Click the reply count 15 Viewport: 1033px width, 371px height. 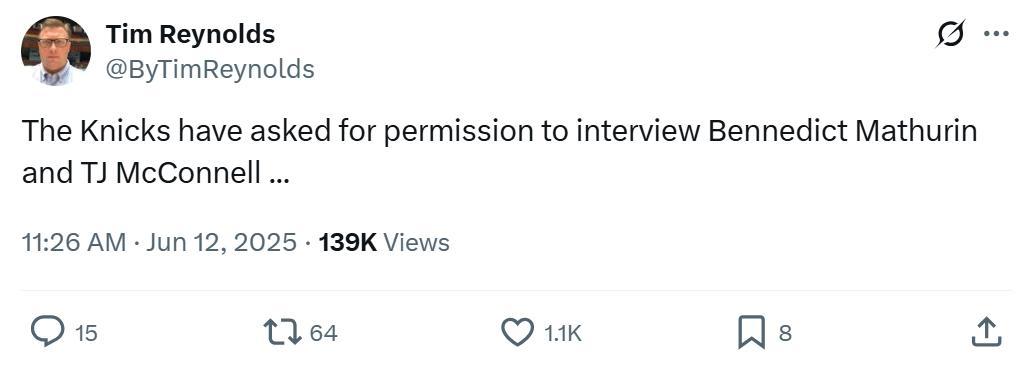86,333
